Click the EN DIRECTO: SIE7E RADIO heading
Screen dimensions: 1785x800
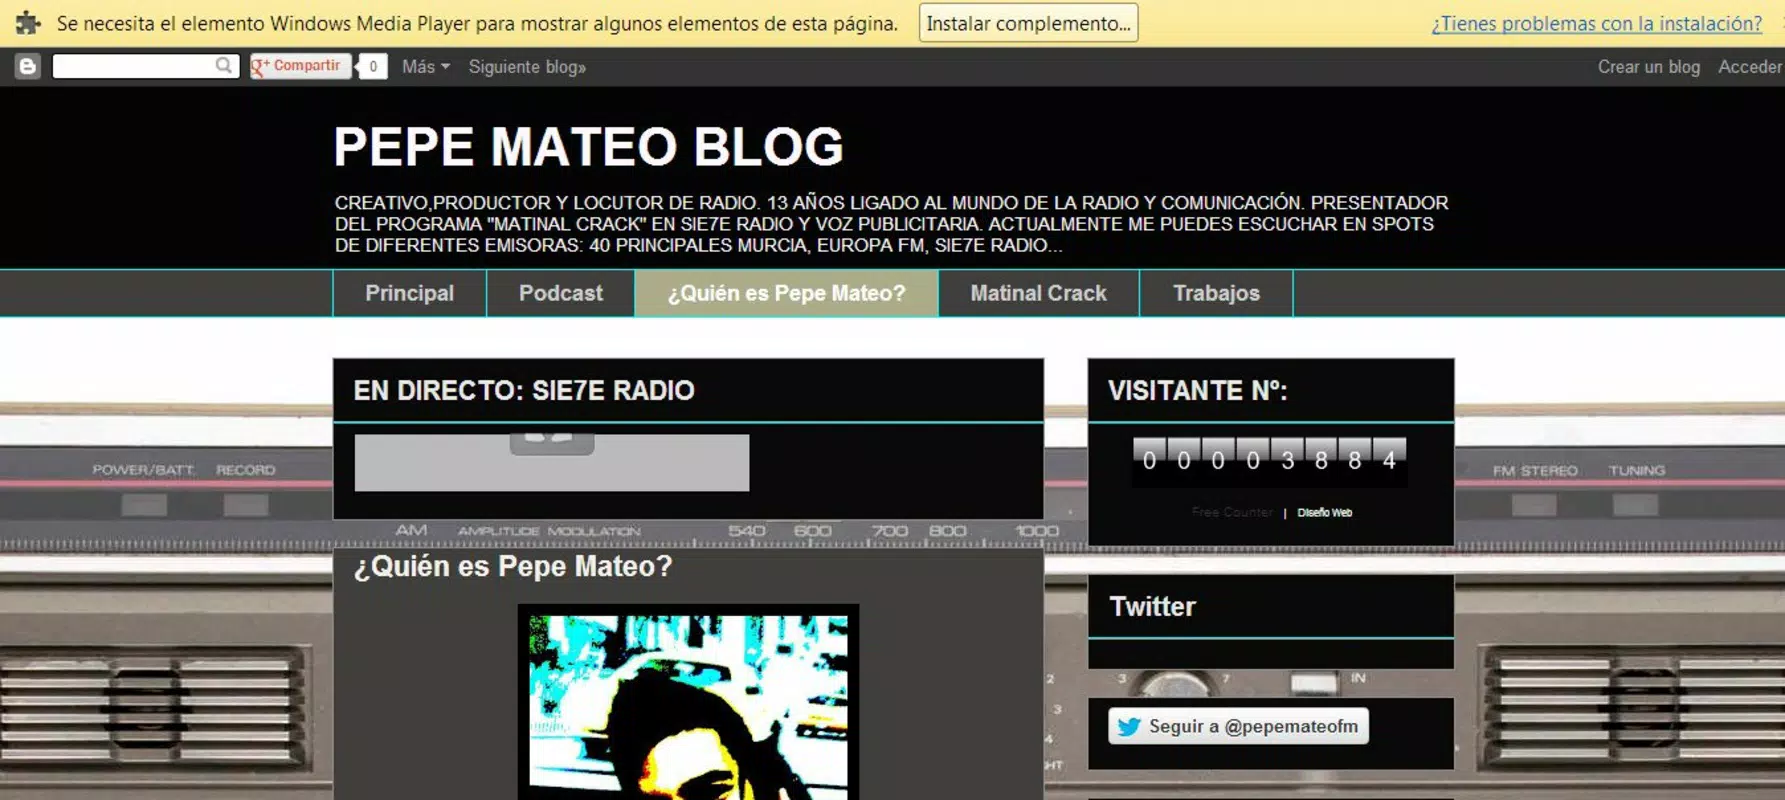pyautogui.click(x=524, y=390)
